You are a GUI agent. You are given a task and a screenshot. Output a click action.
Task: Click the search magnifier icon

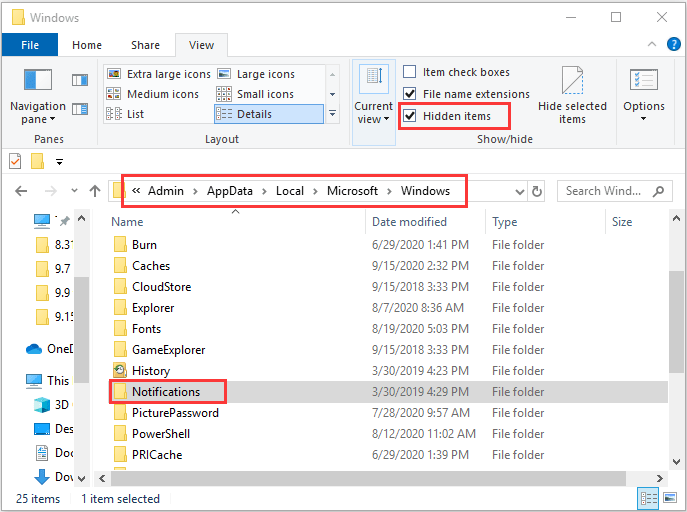658,191
